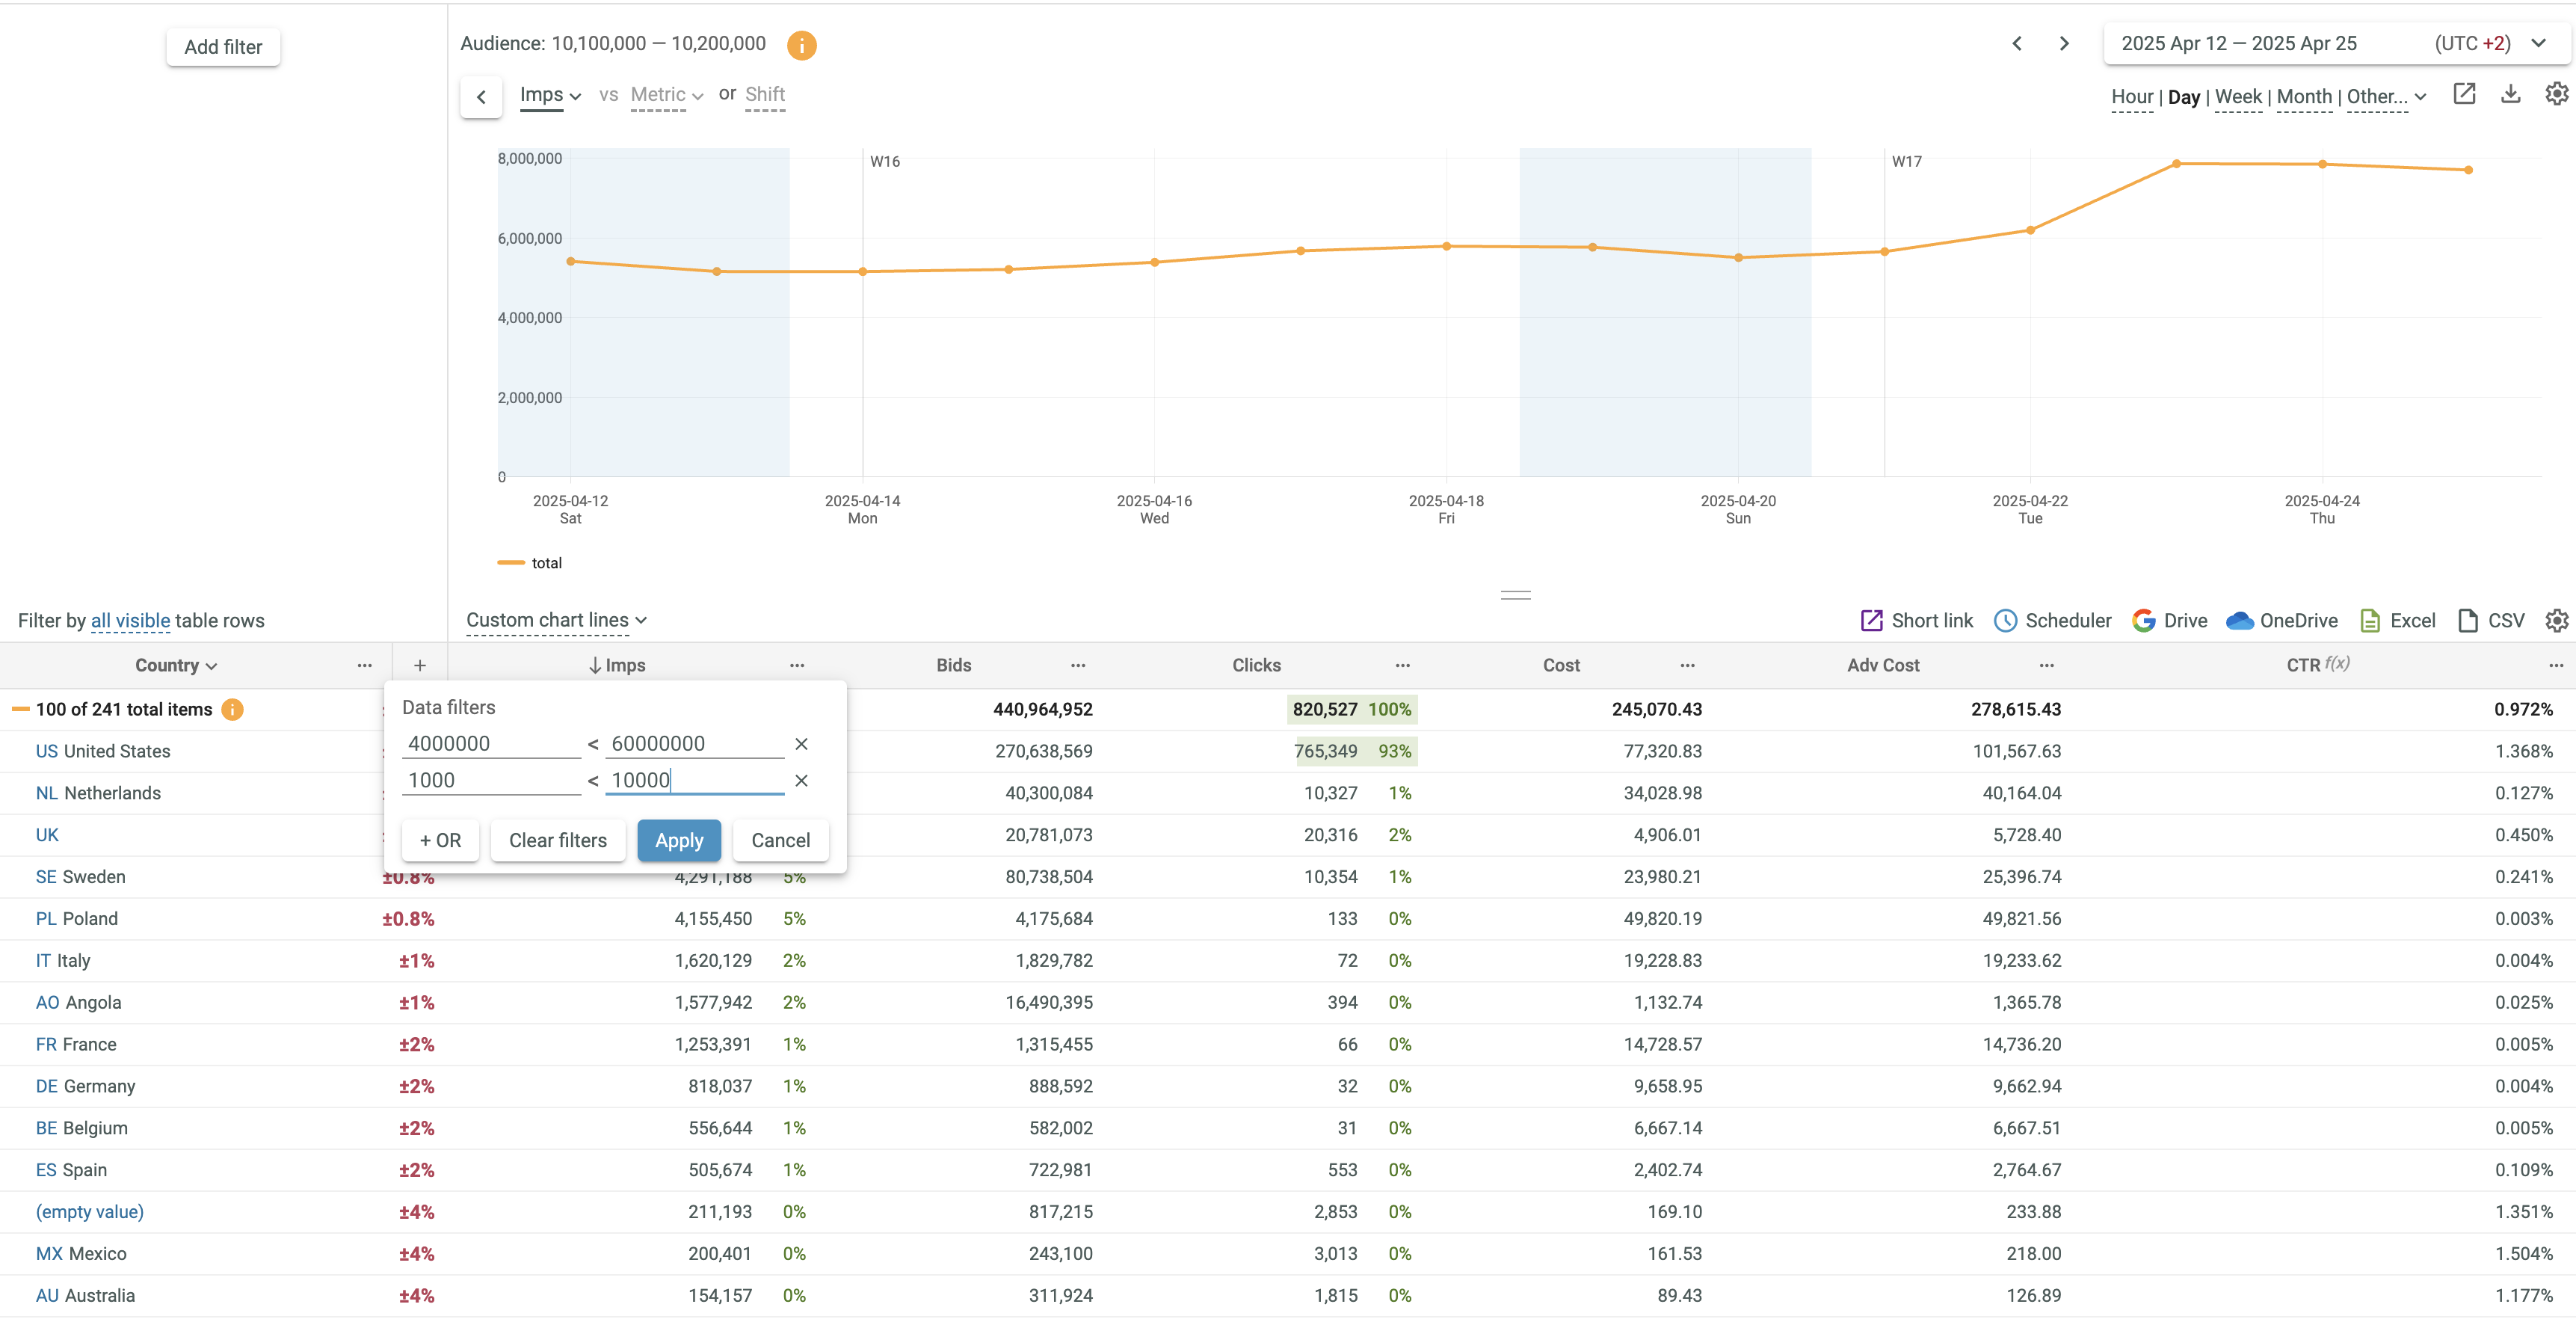
Task: Export to Google Drive
Action: point(2169,620)
